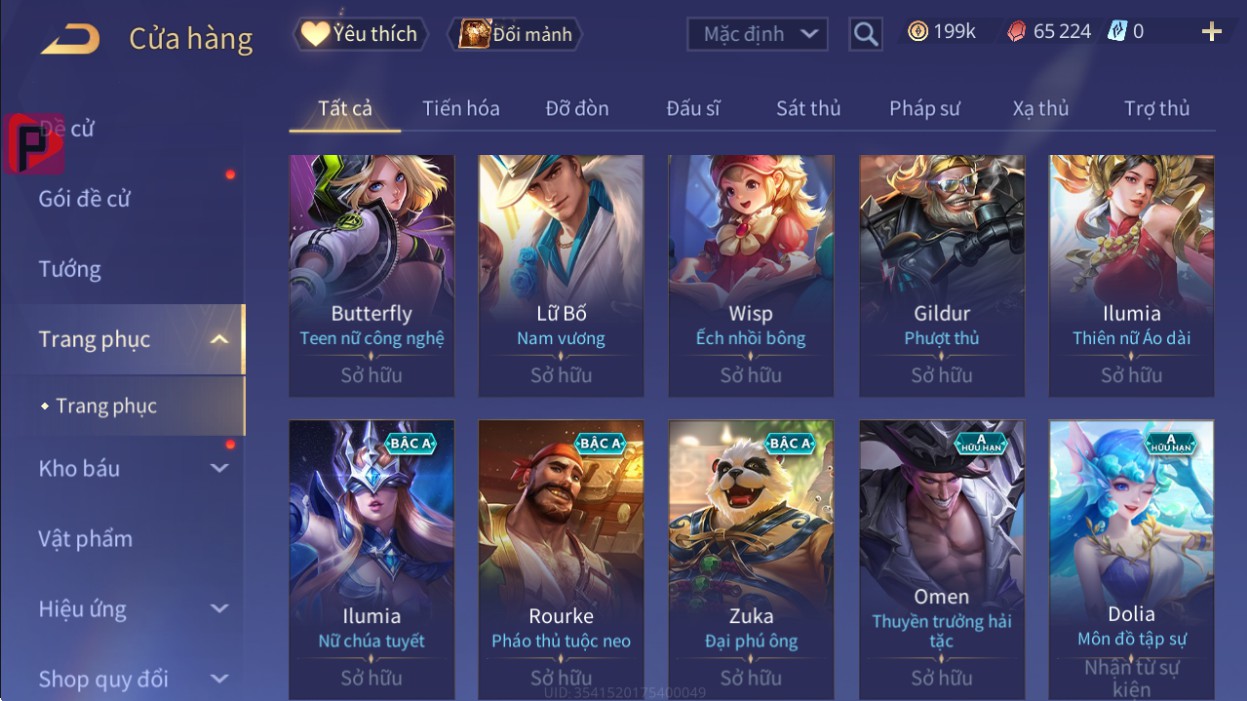Tap the chest icon in Đổi mảnh
The width and height of the screenshot is (1247, 701).
coord(474,34)
